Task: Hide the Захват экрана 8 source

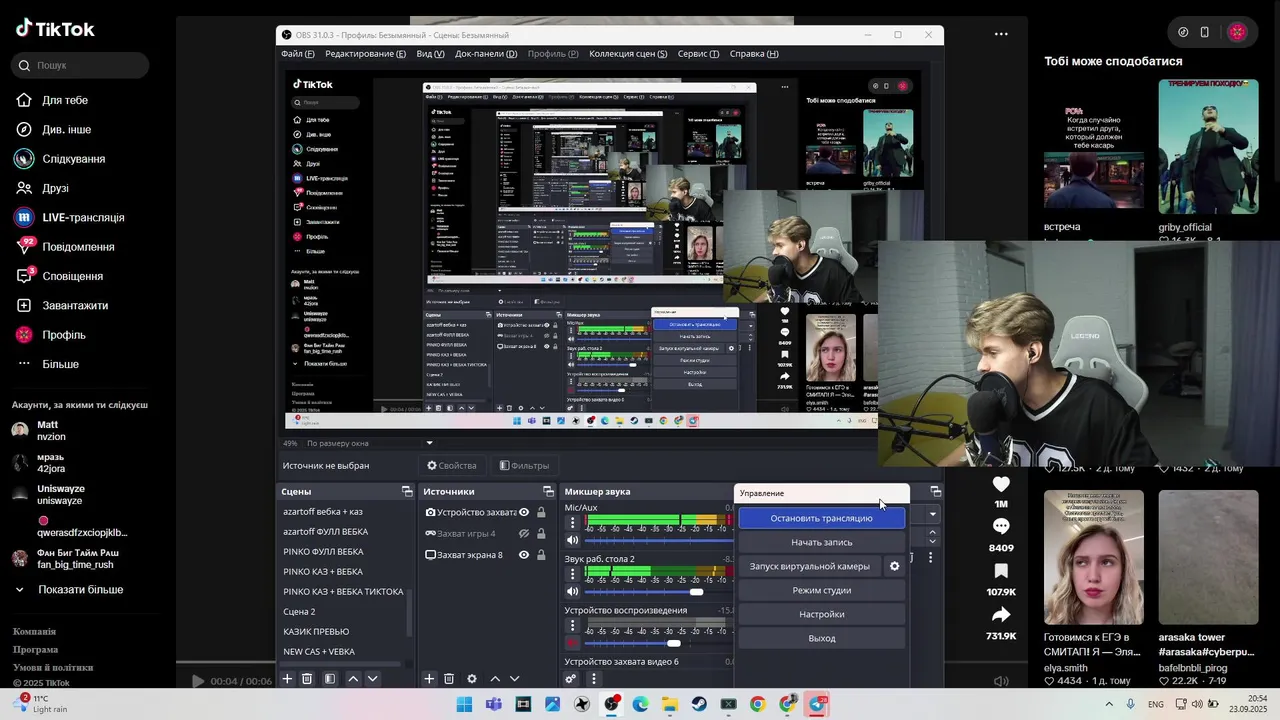Action: (x=524, y=555)
